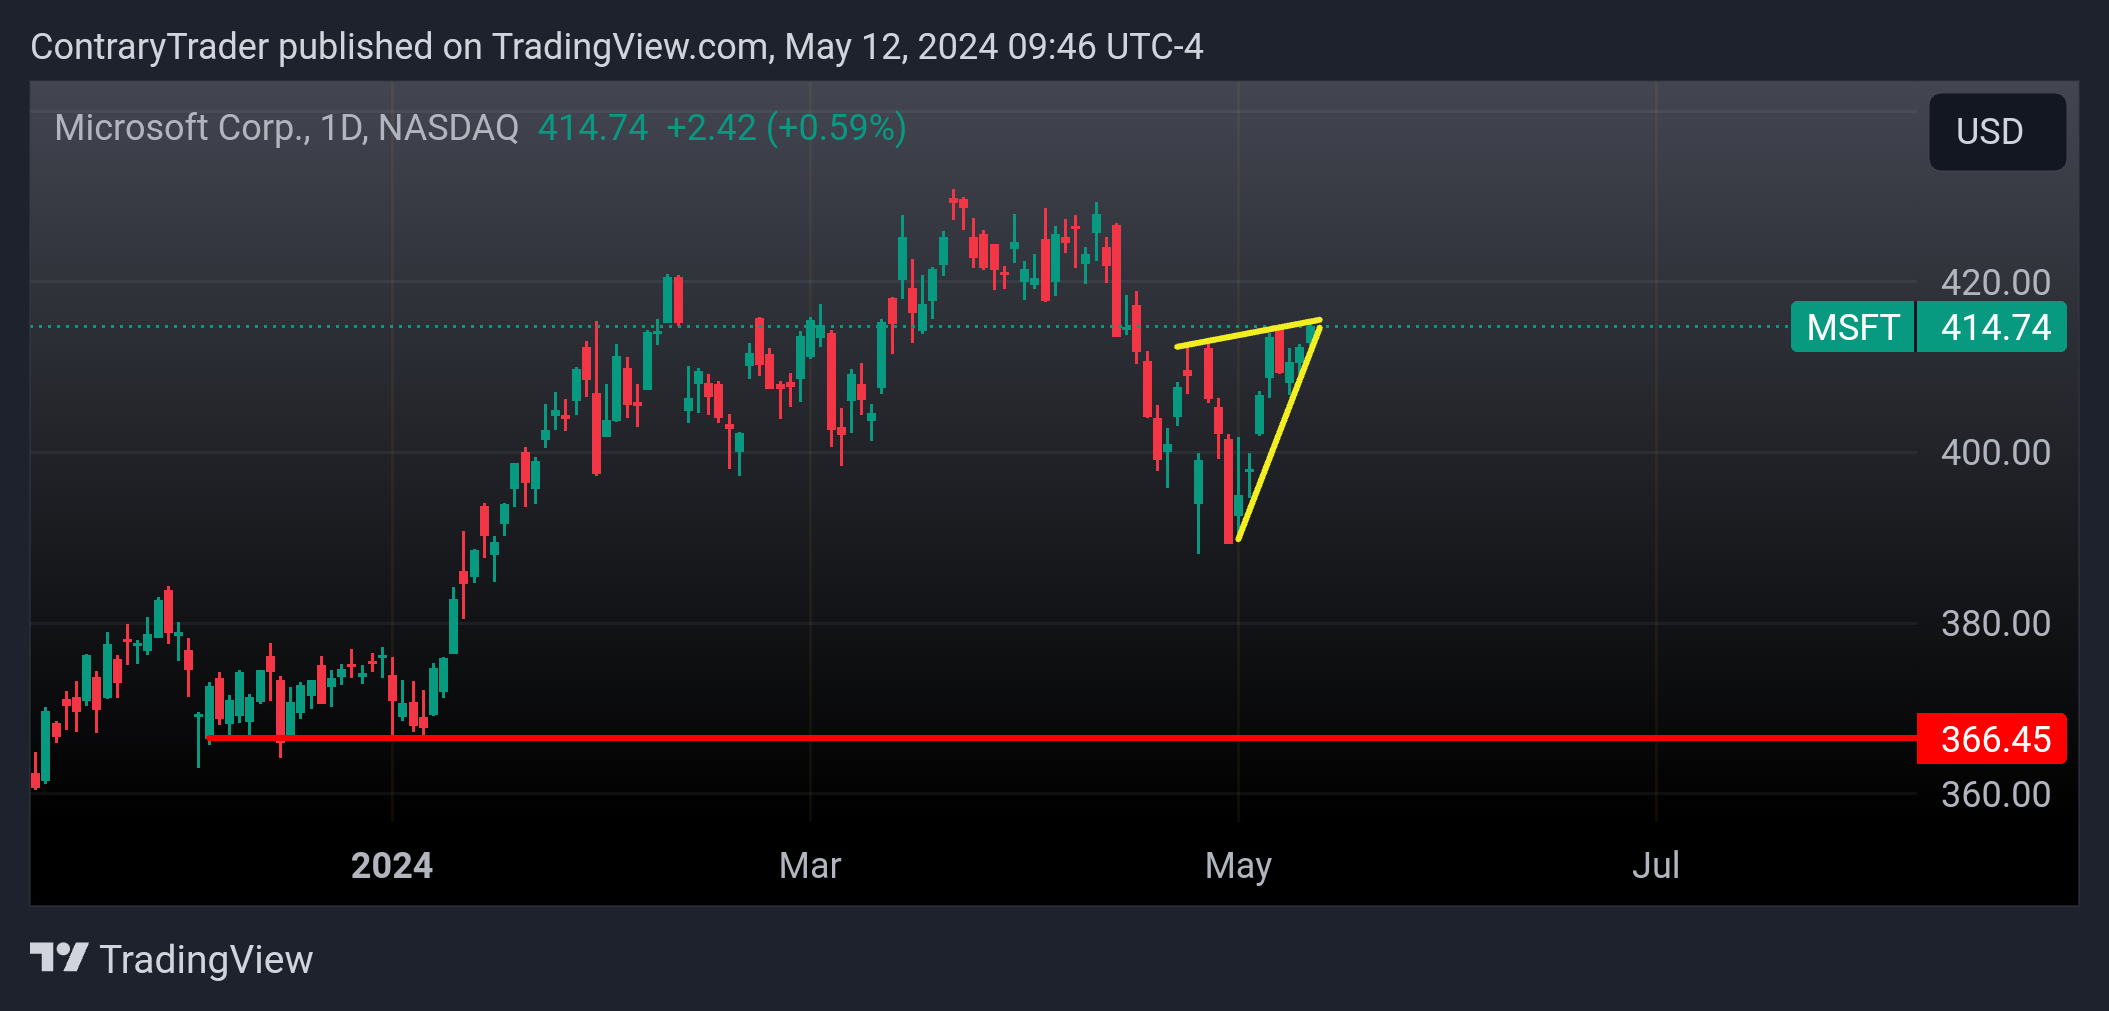Open the TradingView brand text link

(x=206, y=959)
